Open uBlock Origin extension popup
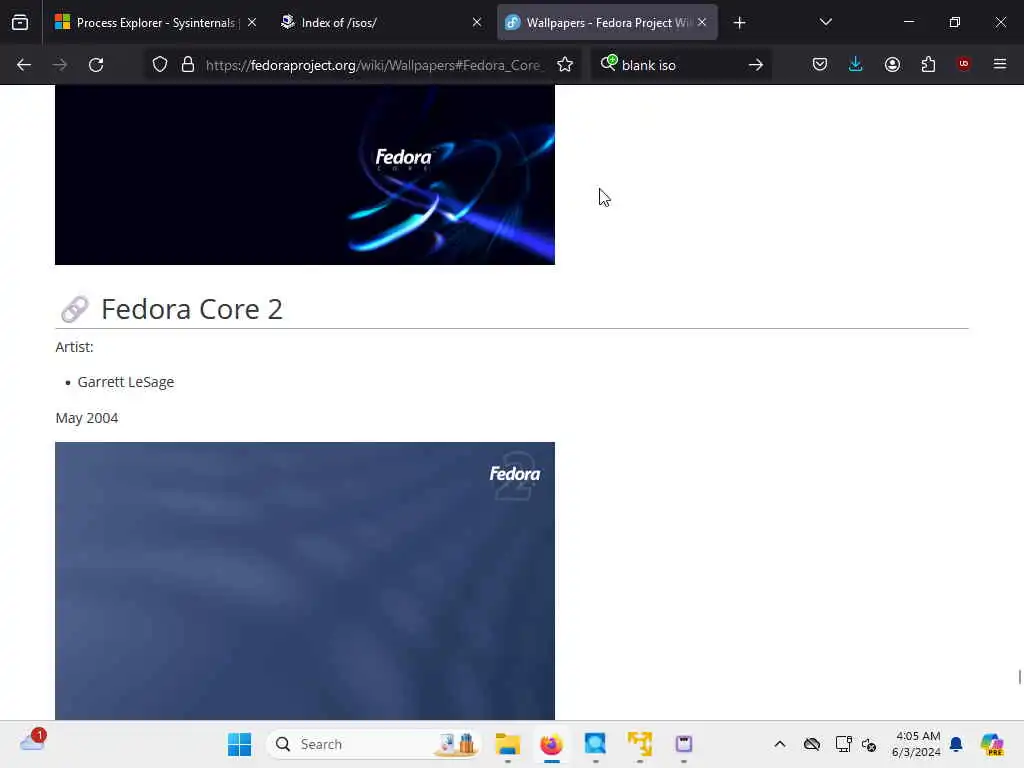The width and height of the screenshot is (1024, 768). pos(963,64)
